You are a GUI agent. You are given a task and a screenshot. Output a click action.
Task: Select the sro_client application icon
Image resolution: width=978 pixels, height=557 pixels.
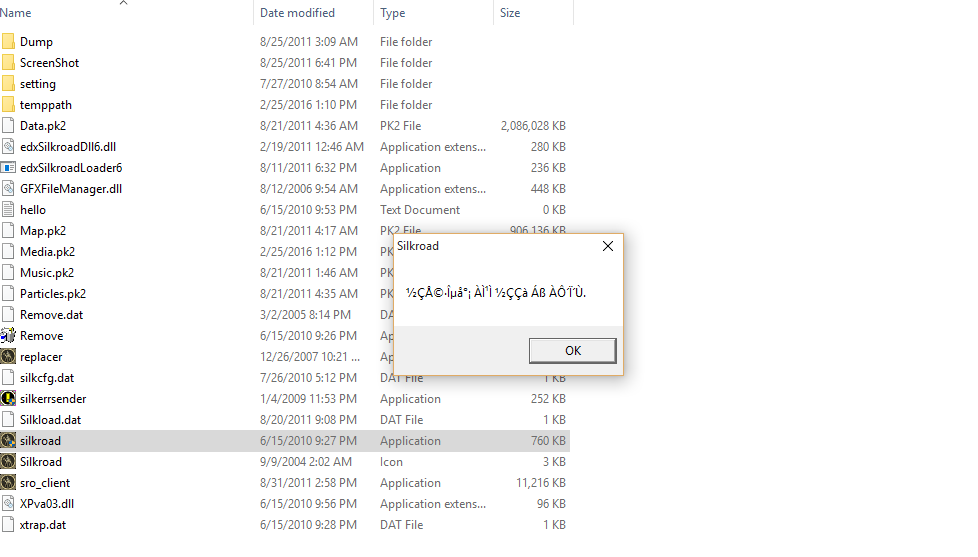tap(8, 483)
